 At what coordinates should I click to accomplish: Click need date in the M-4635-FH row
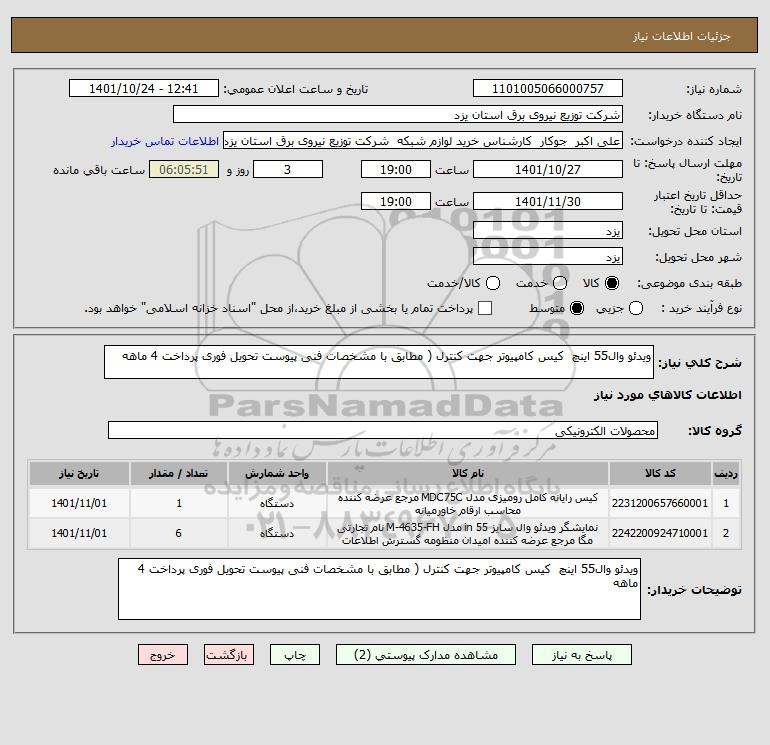(79, 533)
